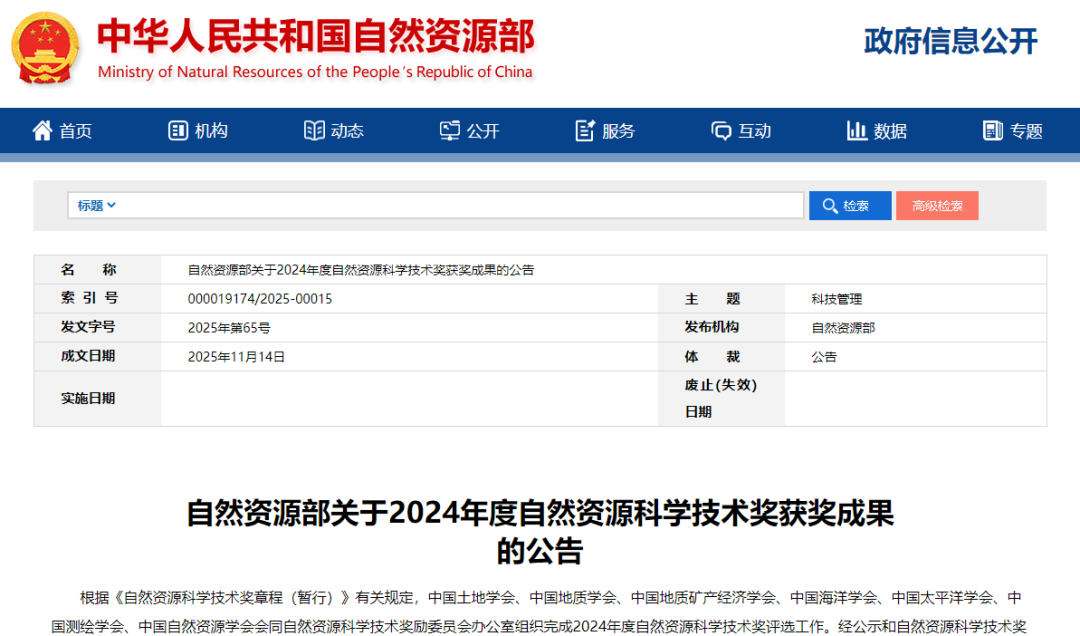Click the 互动 chat bubbles icon
Screen dimensions: 1080x636
coord(721,131)
